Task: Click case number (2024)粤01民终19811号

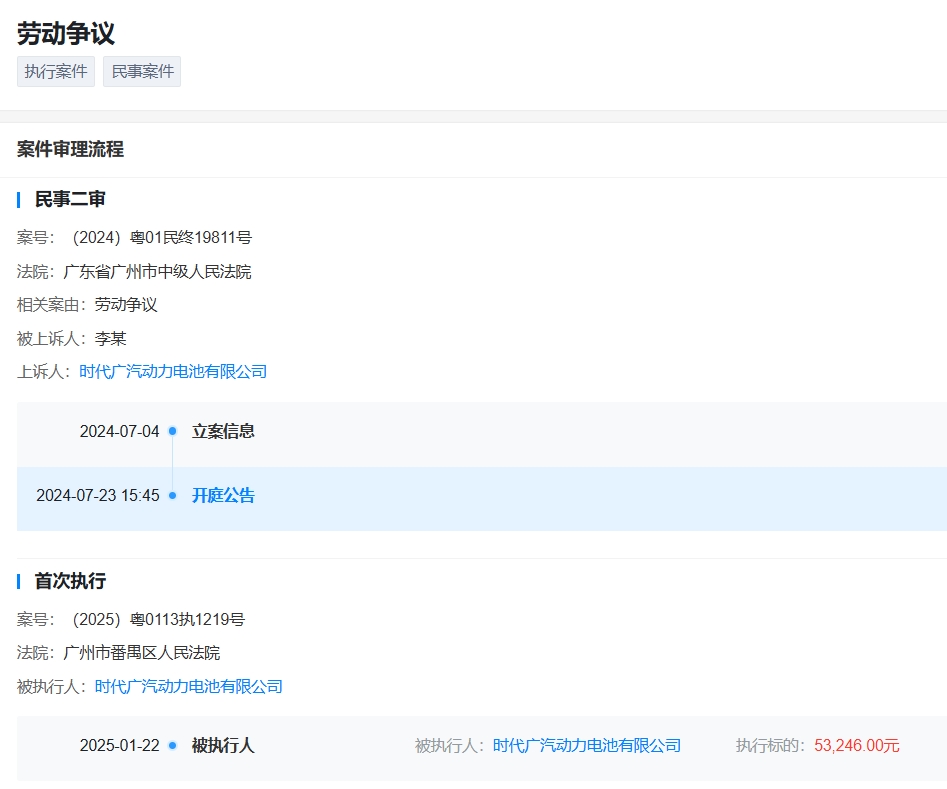Action: 158,238
